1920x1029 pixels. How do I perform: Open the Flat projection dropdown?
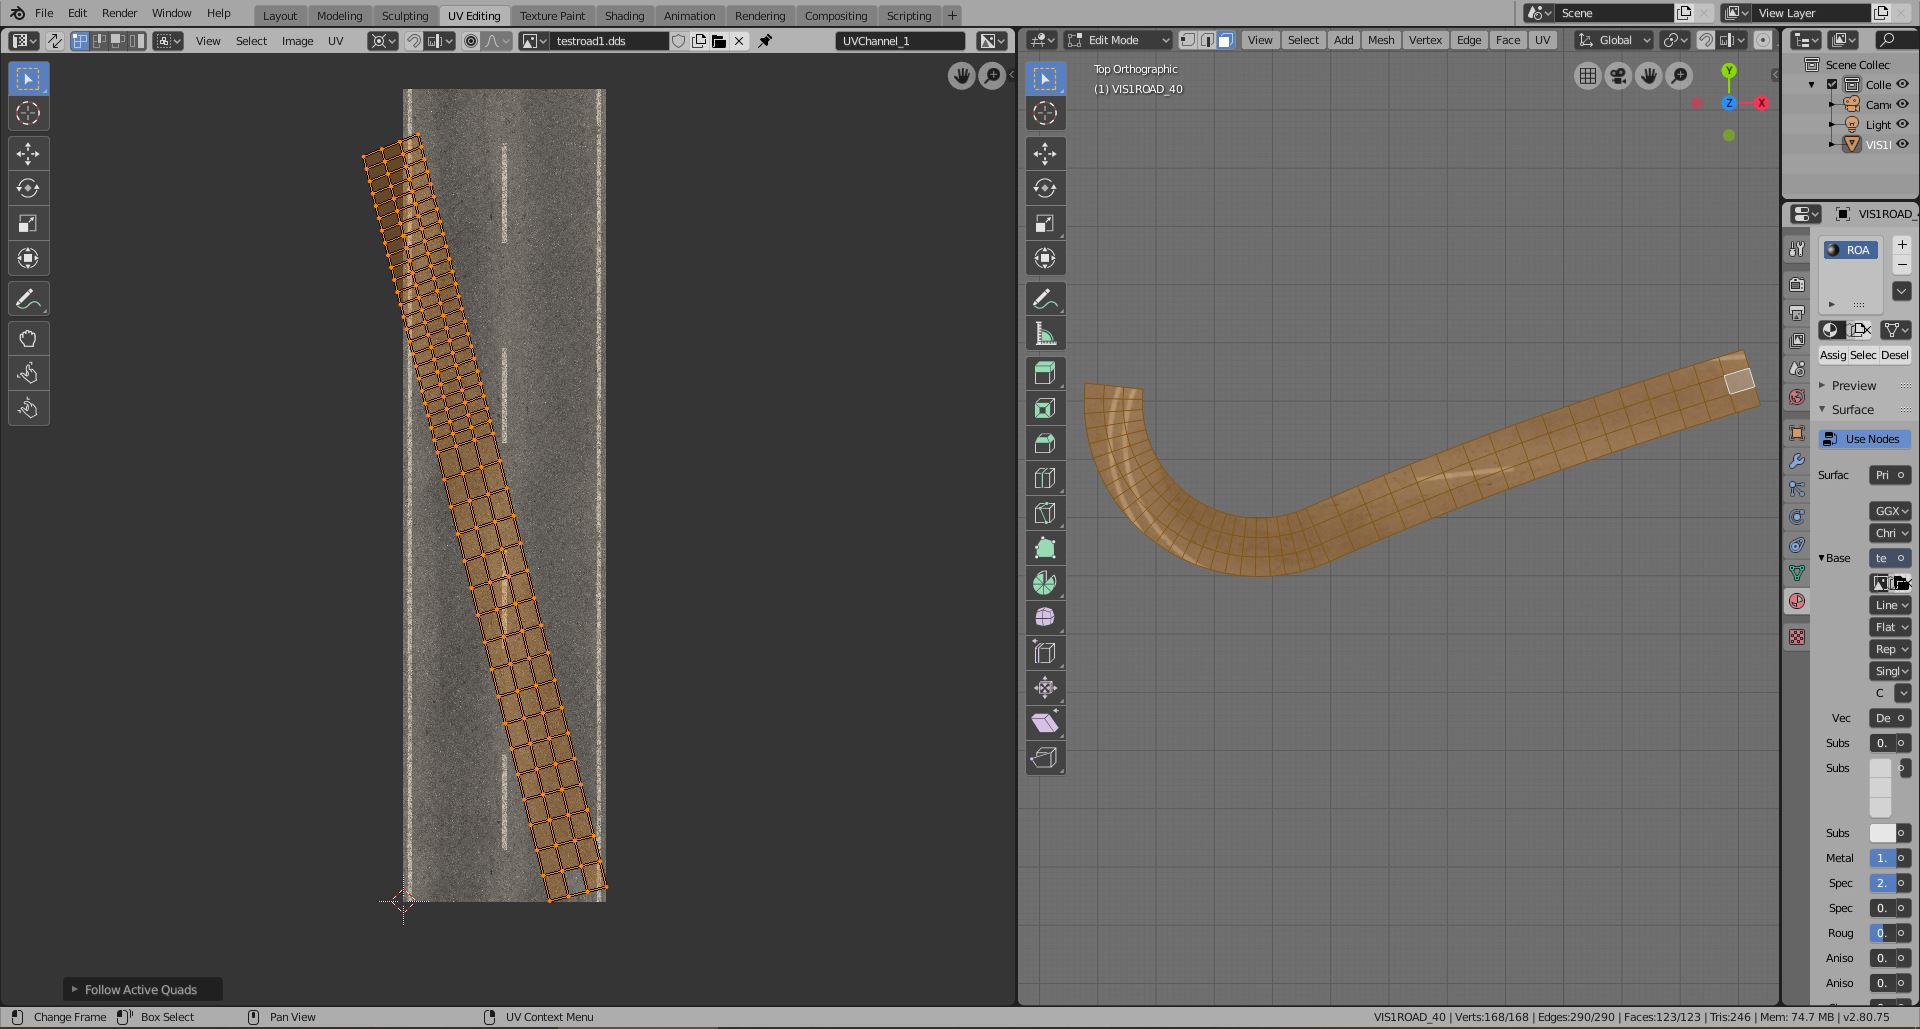point(1890,627)
